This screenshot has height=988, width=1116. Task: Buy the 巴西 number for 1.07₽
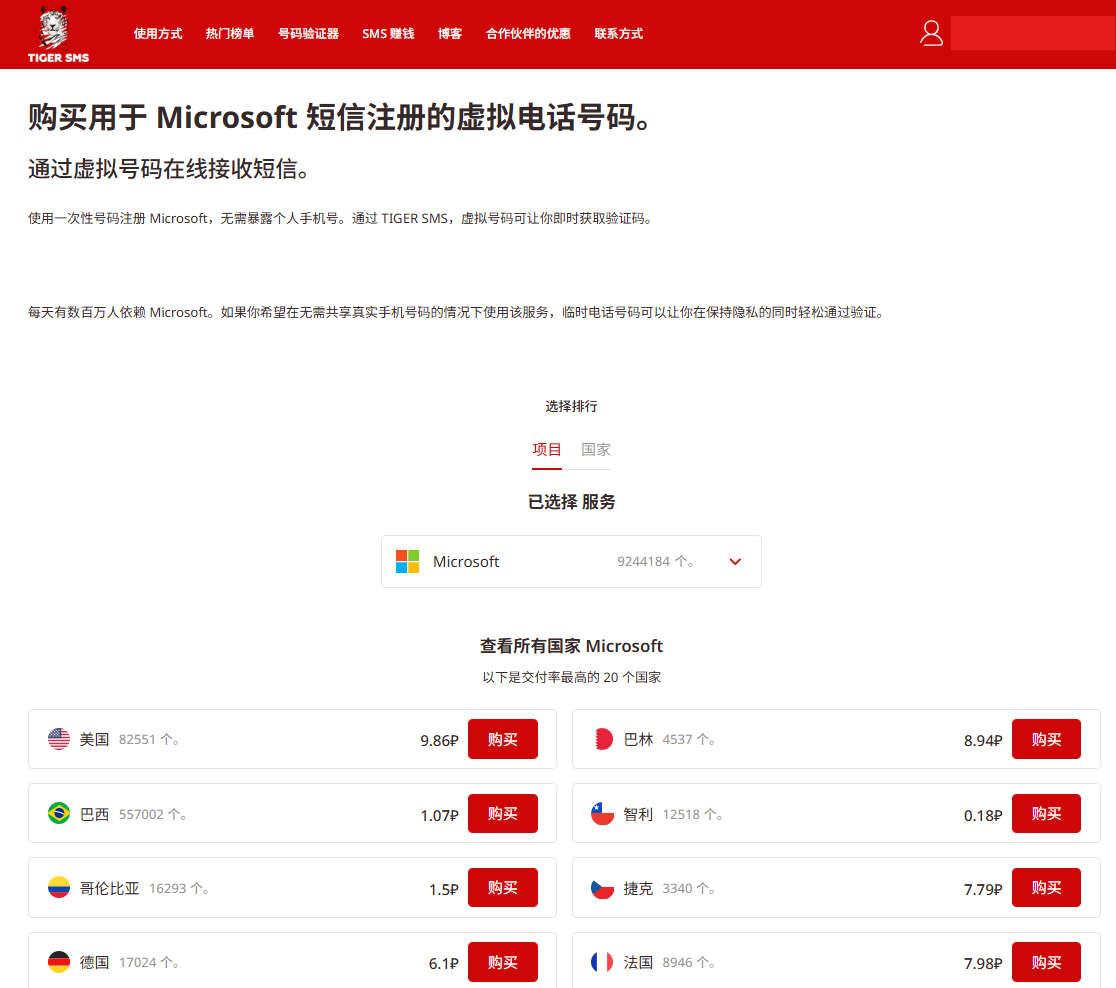502,814
